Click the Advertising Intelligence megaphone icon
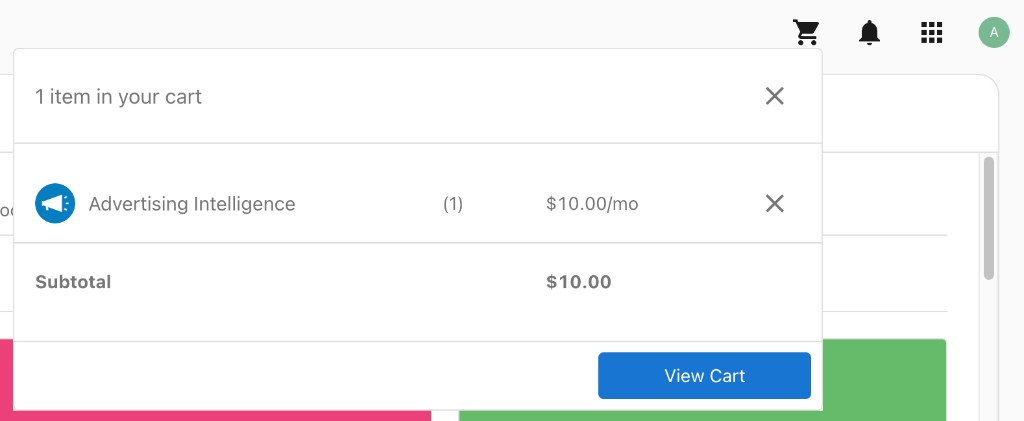The width and height of the screenshot is (1024, 421). (55, 204)
